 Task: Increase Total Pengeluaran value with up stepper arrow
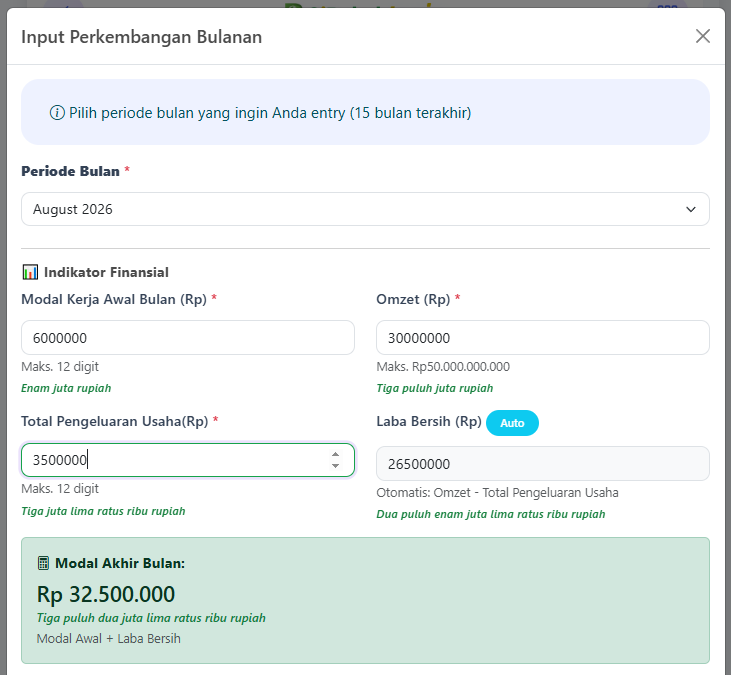[x=335, y=455]
